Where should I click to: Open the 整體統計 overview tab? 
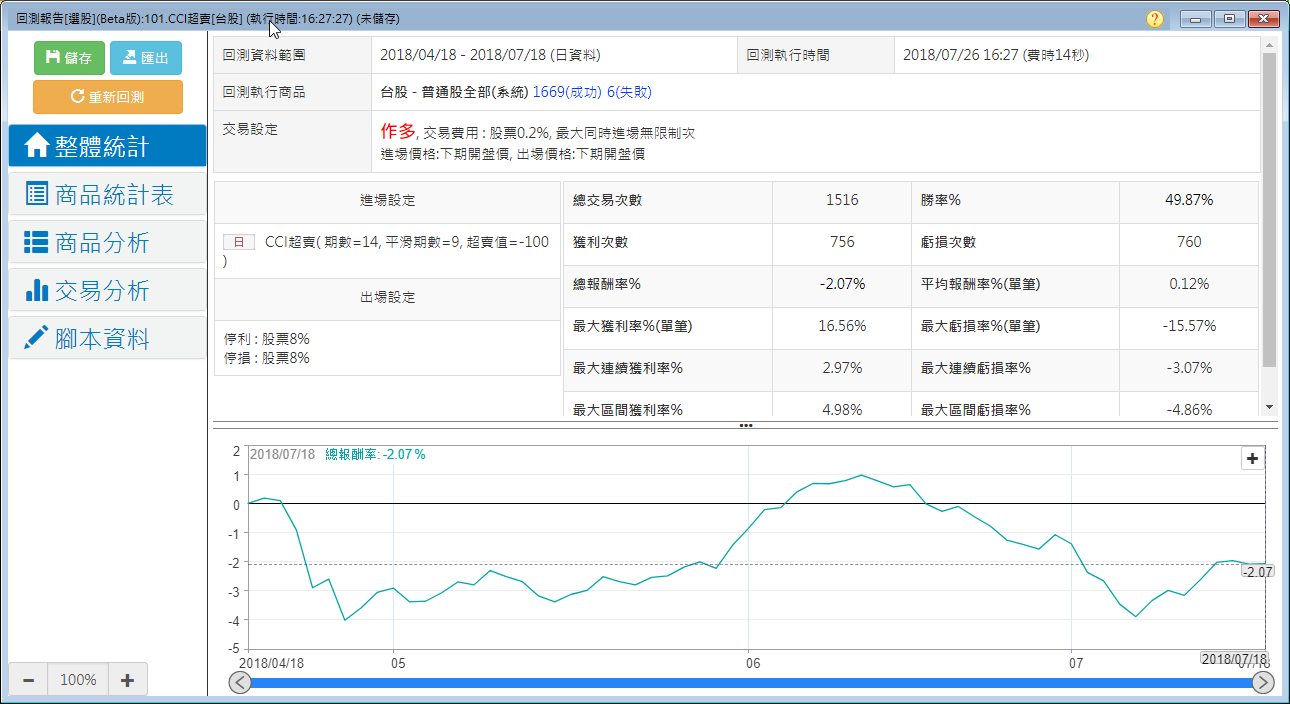click(x=107, y=146)
